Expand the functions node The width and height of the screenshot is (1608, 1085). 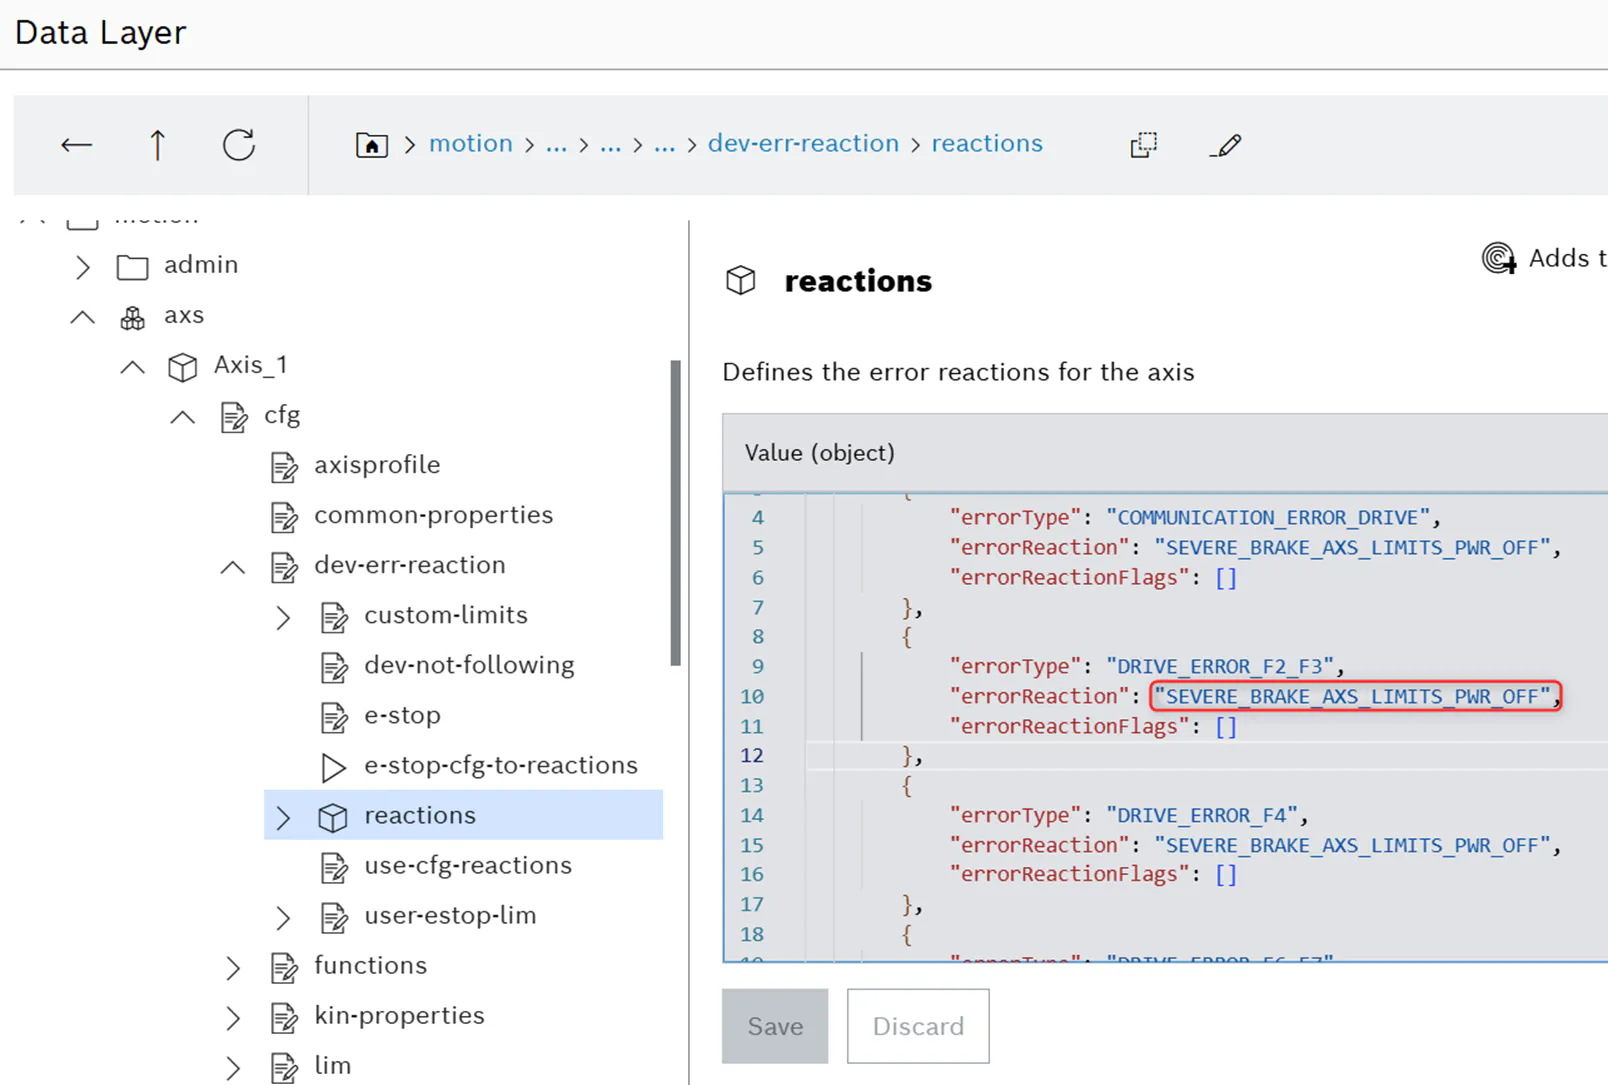point(233,967)
